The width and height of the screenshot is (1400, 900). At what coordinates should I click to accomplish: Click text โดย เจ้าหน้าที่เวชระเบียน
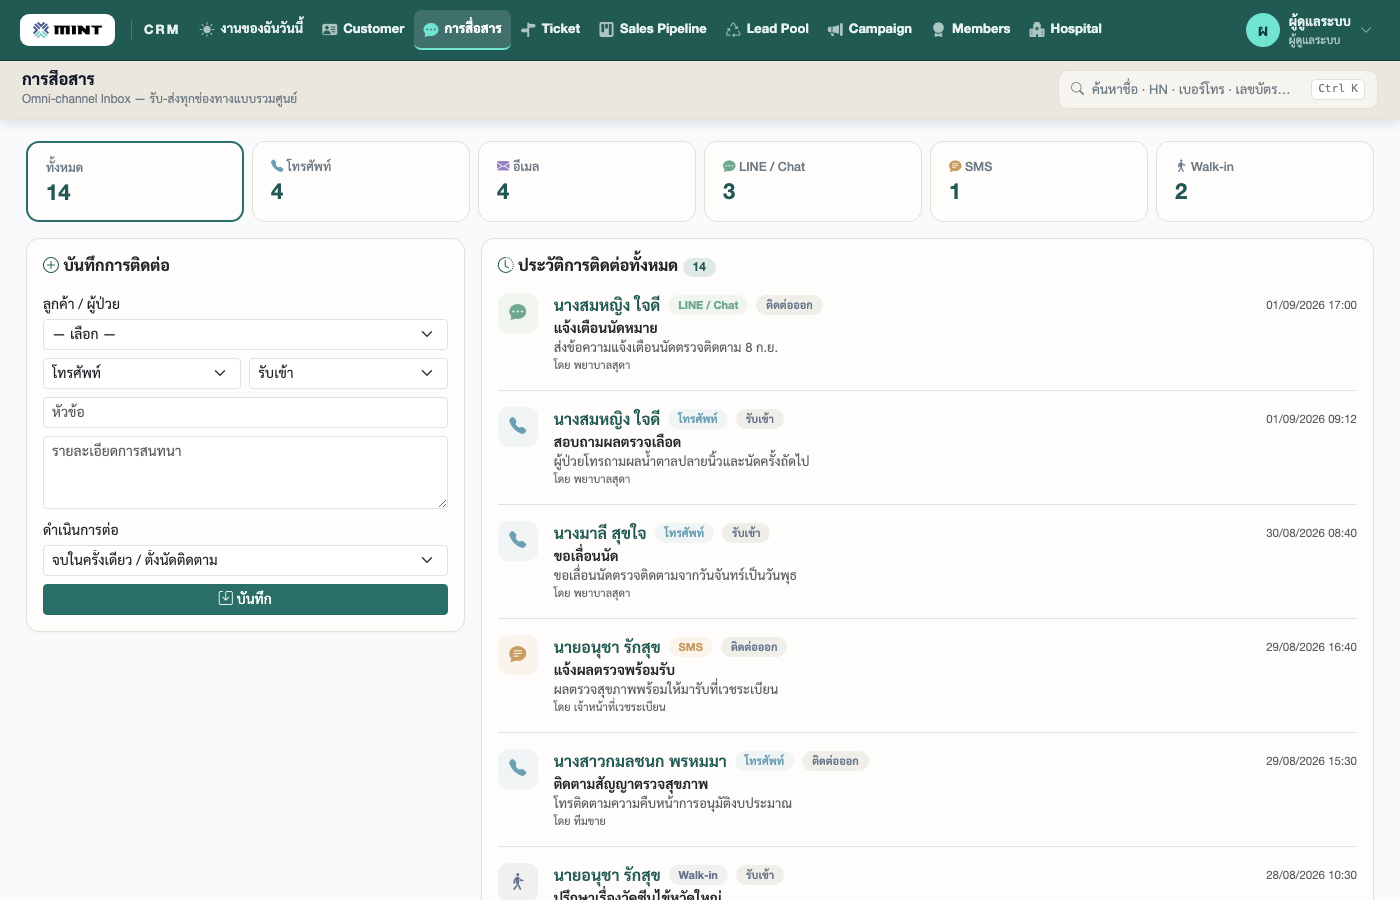coord(609,707)
